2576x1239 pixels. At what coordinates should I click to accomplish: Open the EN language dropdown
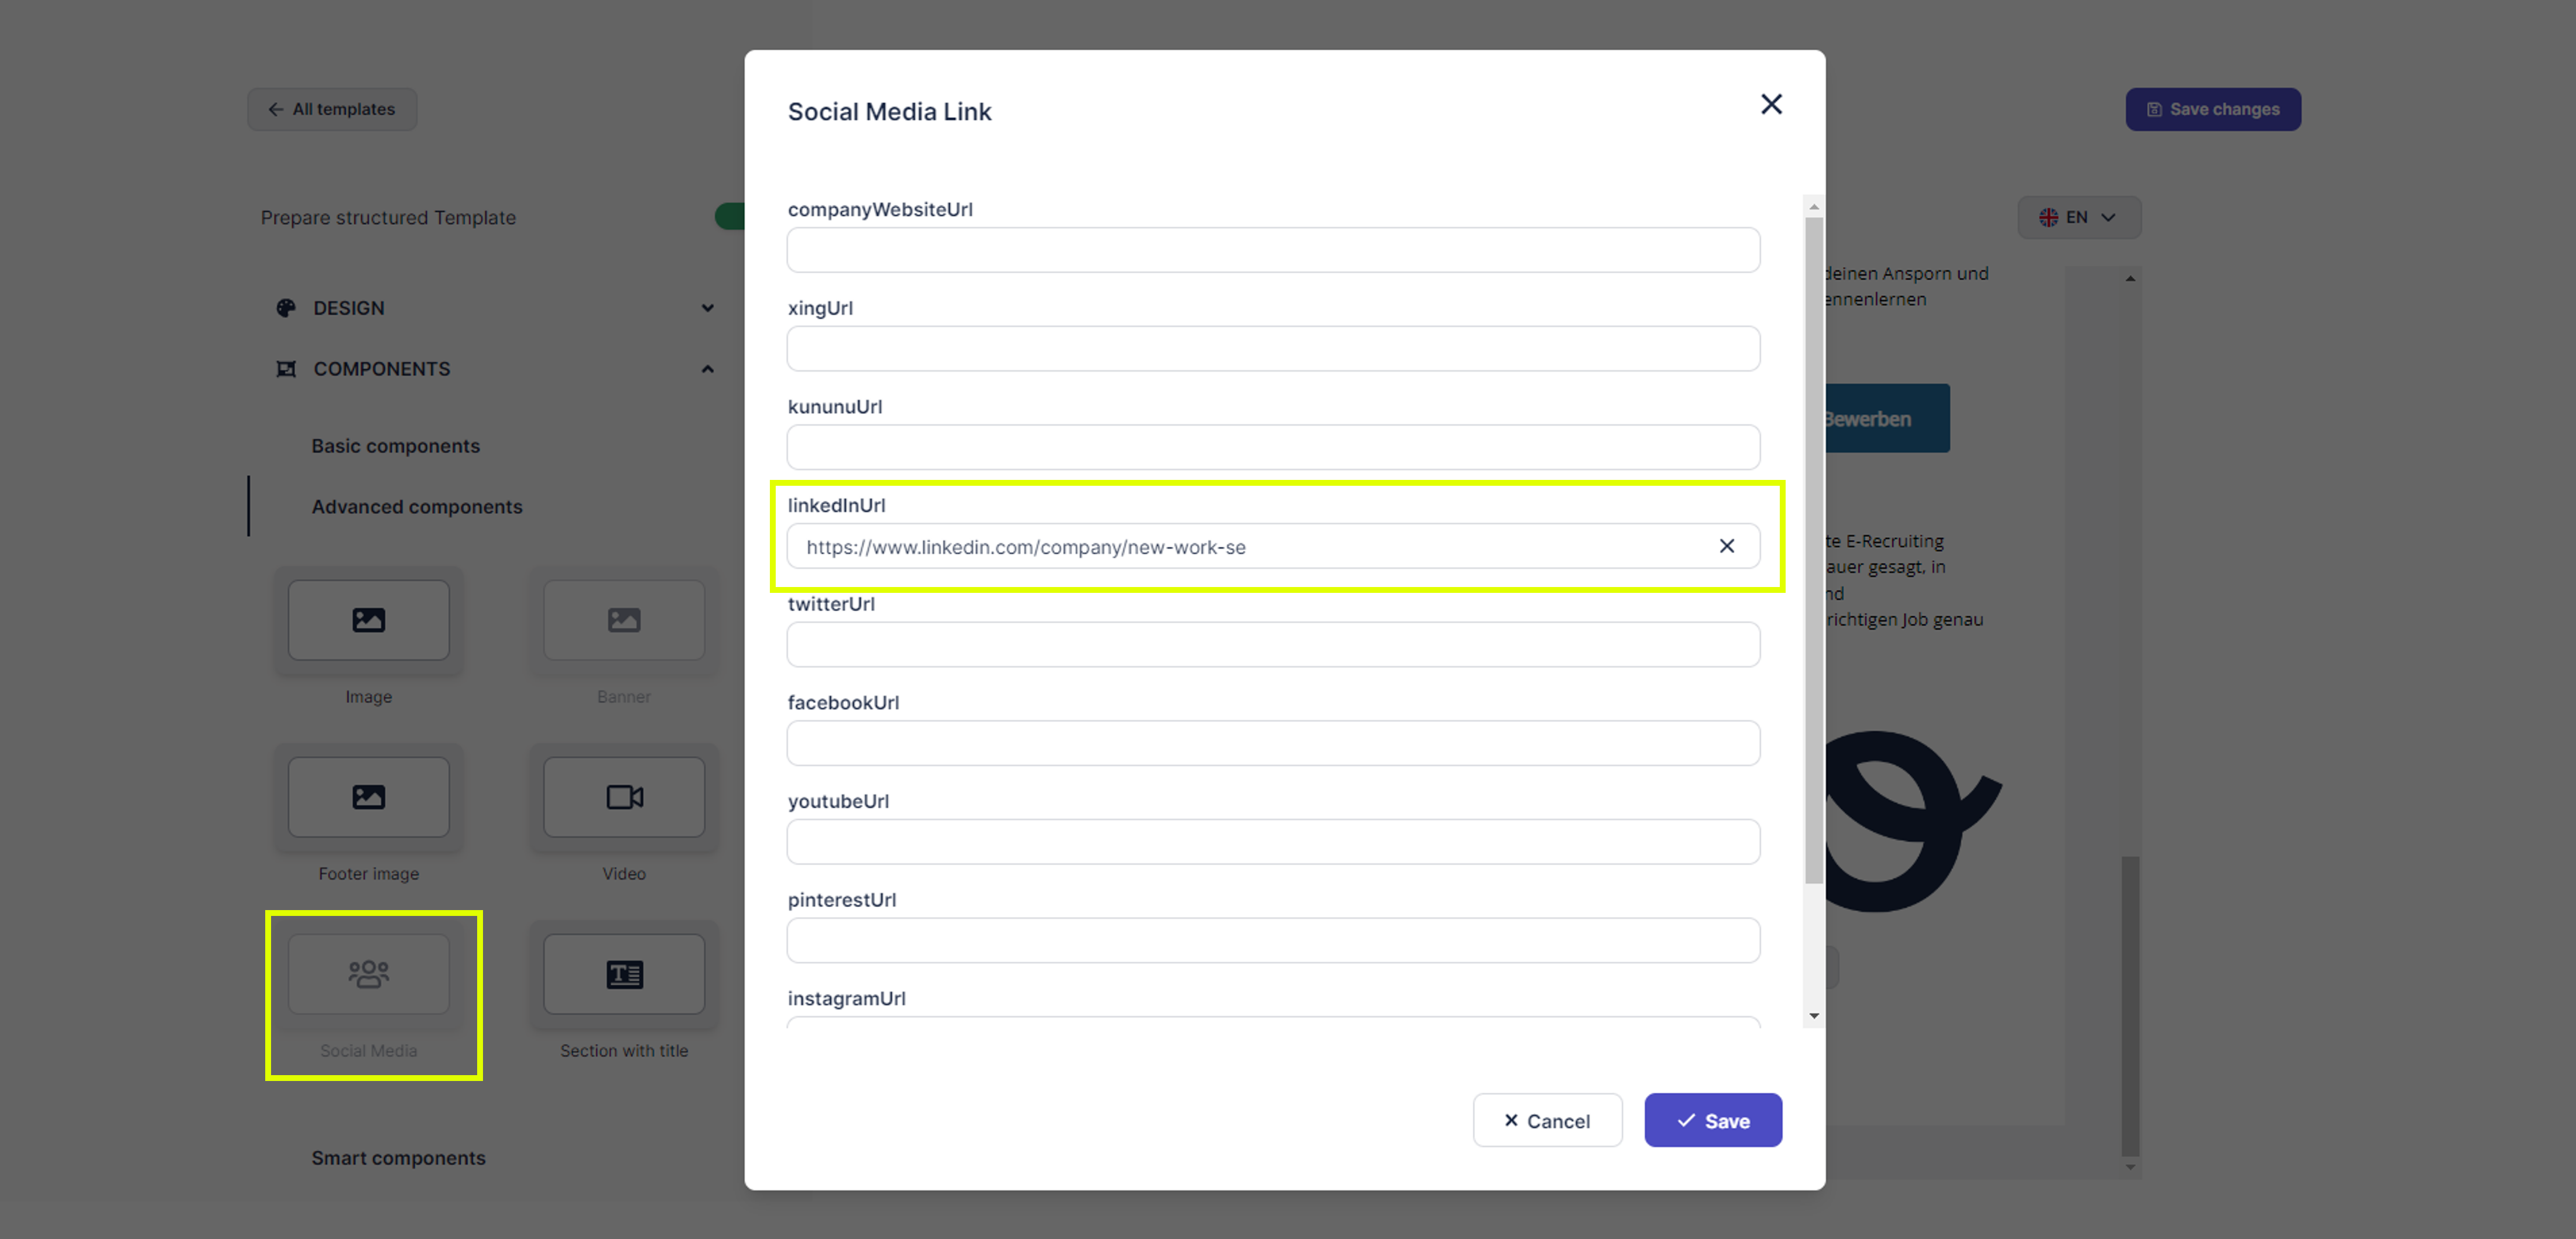tap(2078, 217)
